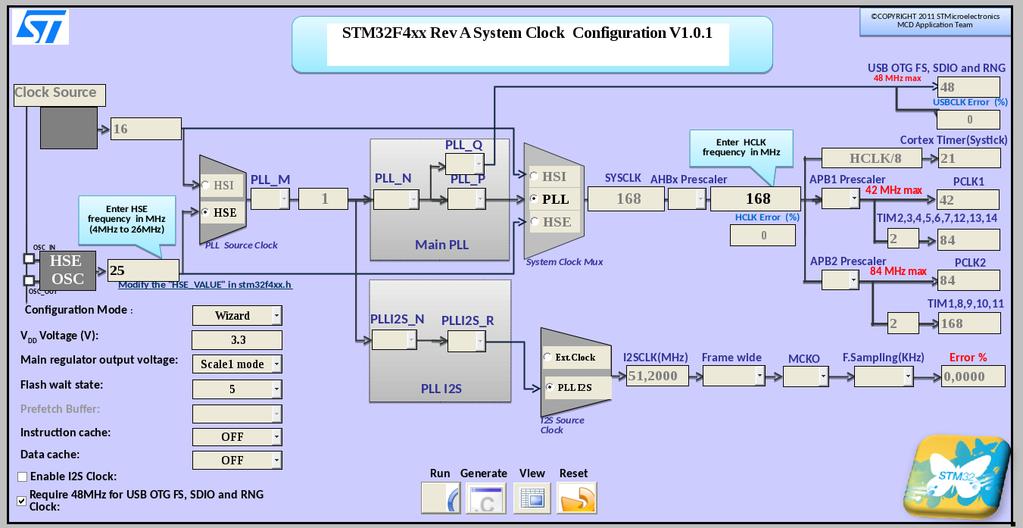Click the ST logo at top left

click(x=40, y=28)
